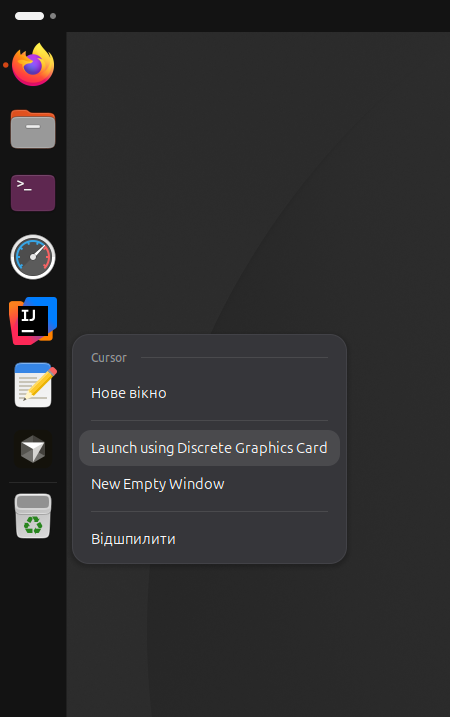Viewport: 450px width, 717px height.
Task: Choose Launch using Discrete Graphics Card
Action: click(x=209, y=448)
